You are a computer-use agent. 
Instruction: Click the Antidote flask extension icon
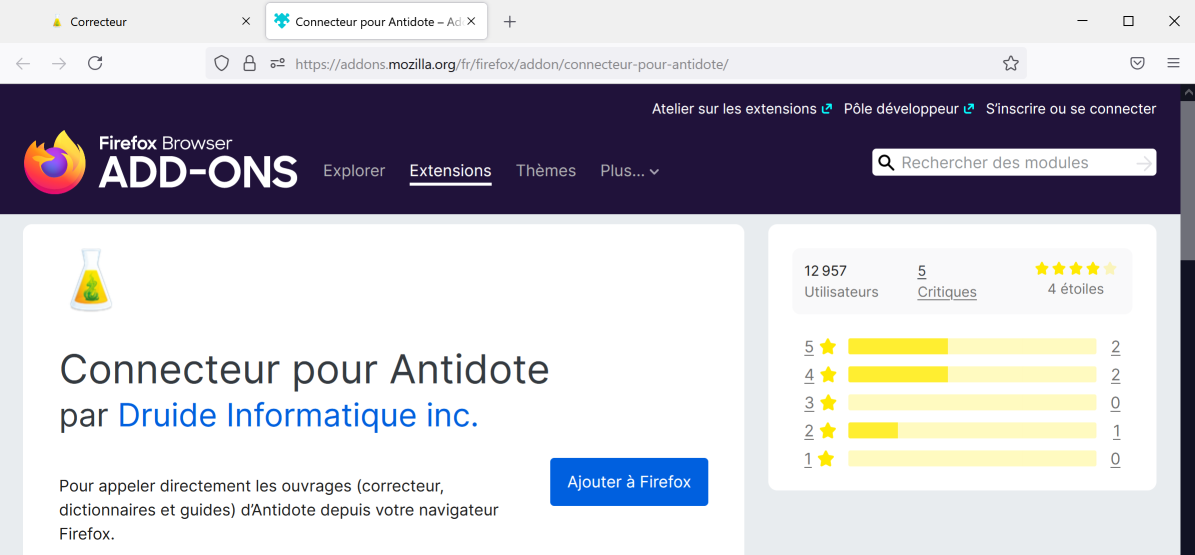[x=90, y=280]
